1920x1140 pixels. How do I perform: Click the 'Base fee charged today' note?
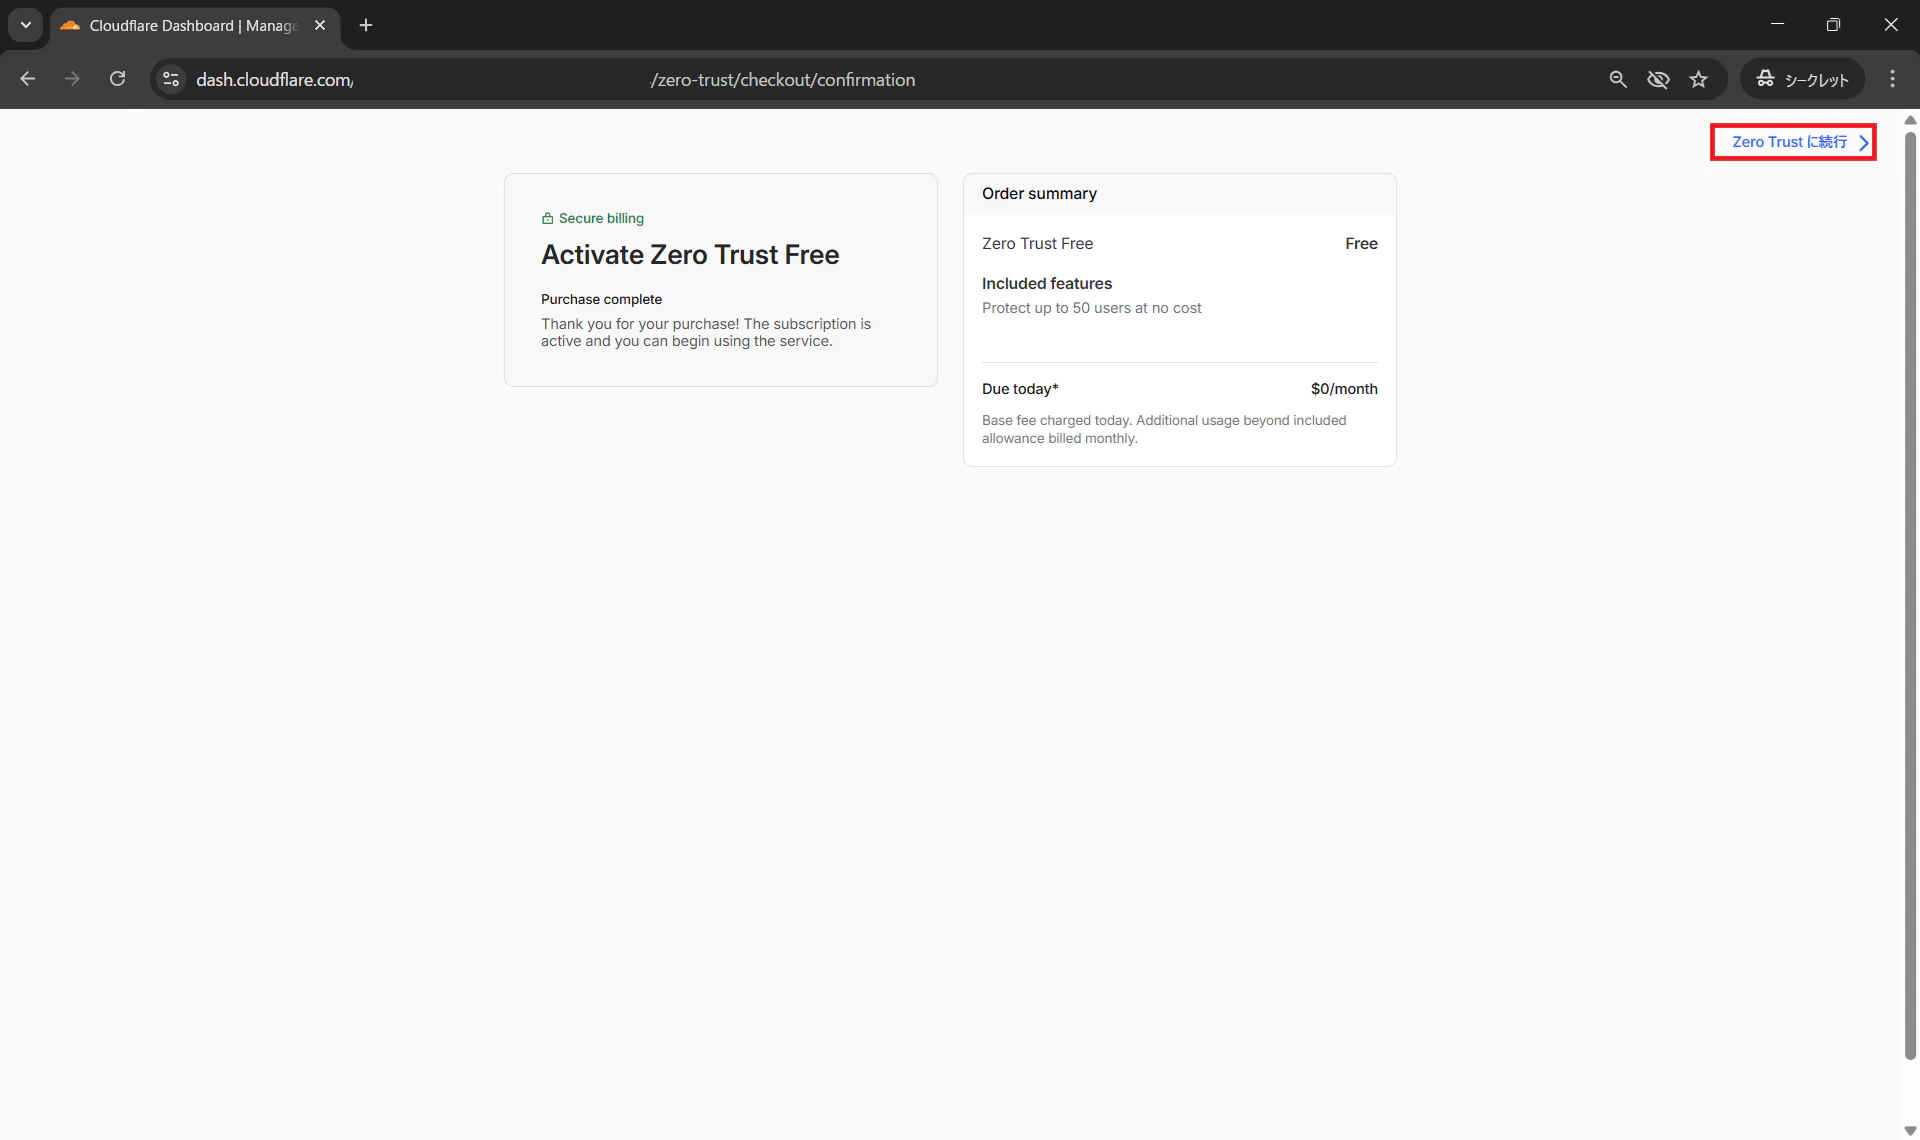[1164, 429]
